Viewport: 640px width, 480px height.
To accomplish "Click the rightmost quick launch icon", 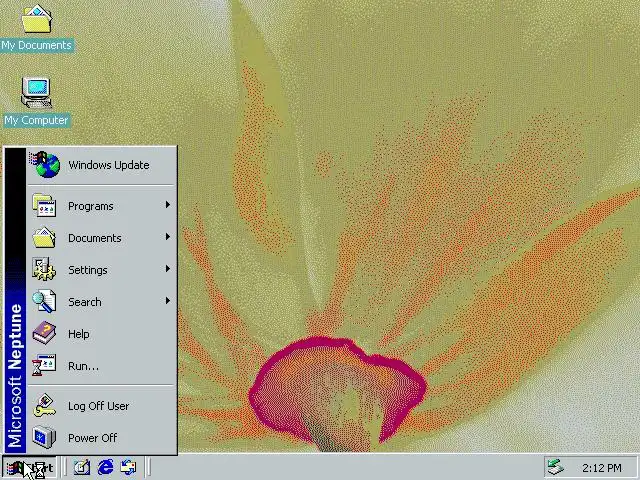I will (x=129, y=467).
